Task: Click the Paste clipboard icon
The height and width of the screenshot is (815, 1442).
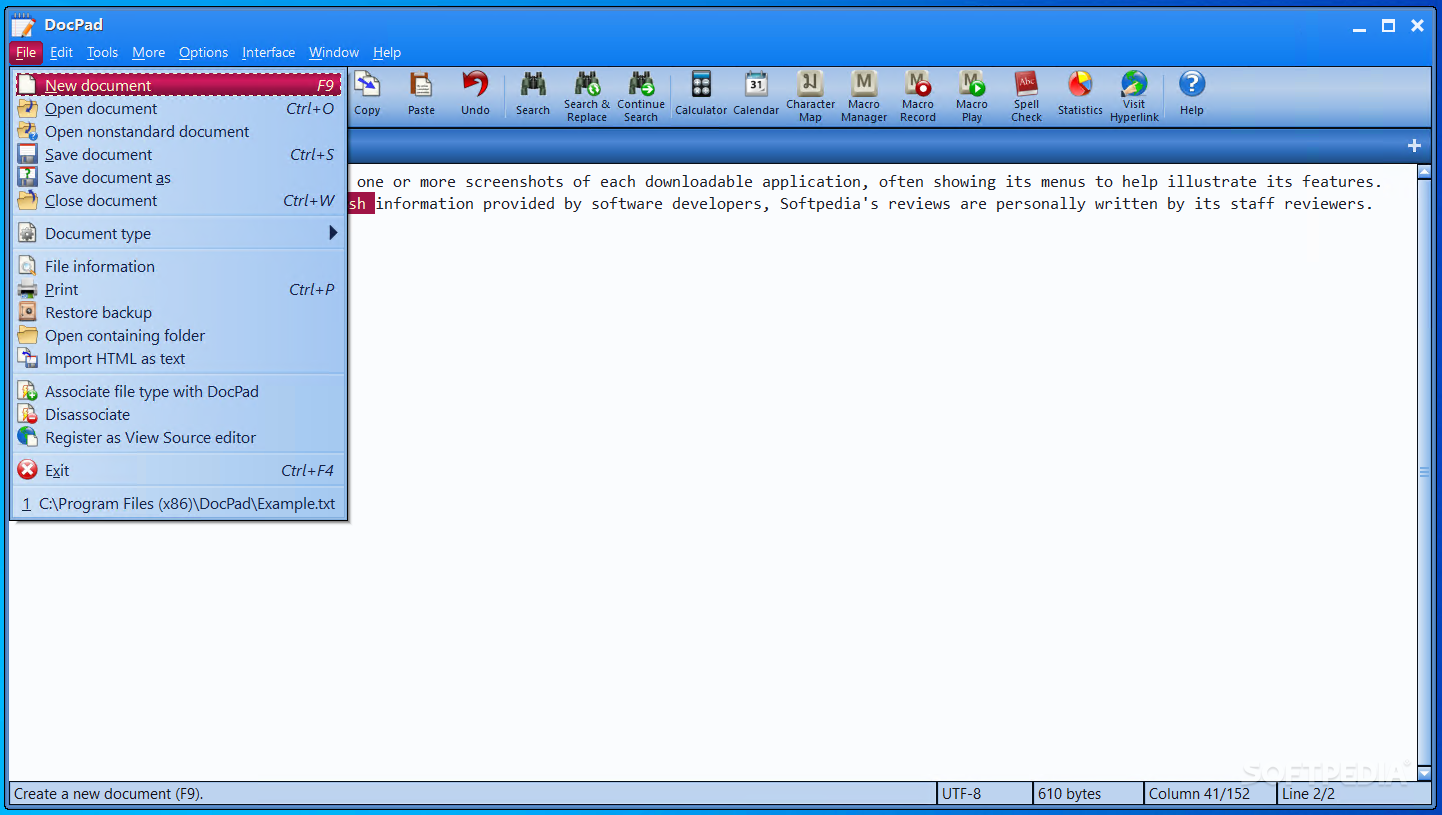Action: pyautogui.click(x=421, y=95)
